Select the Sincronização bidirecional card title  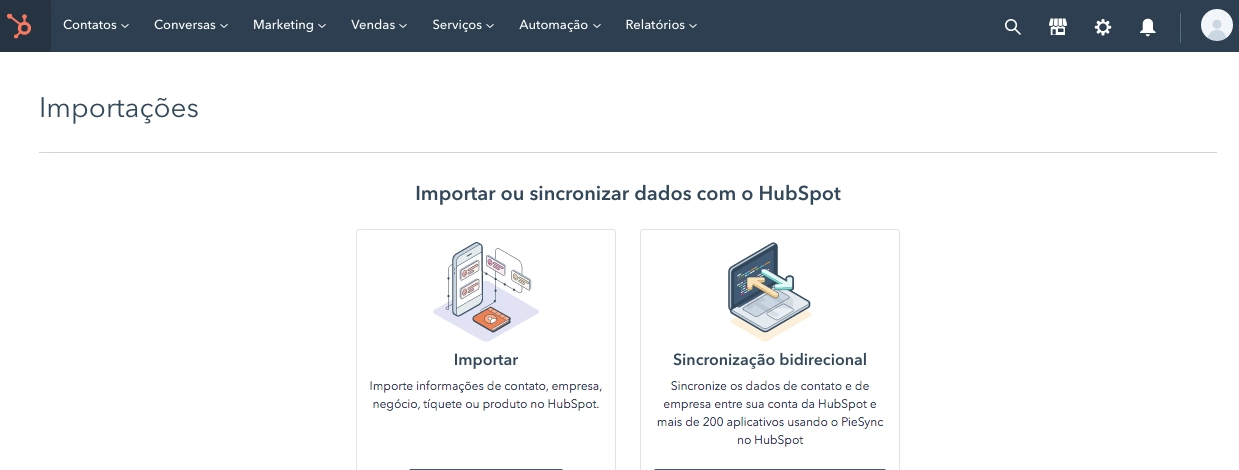pyautogui.click(x=770, y=360)
